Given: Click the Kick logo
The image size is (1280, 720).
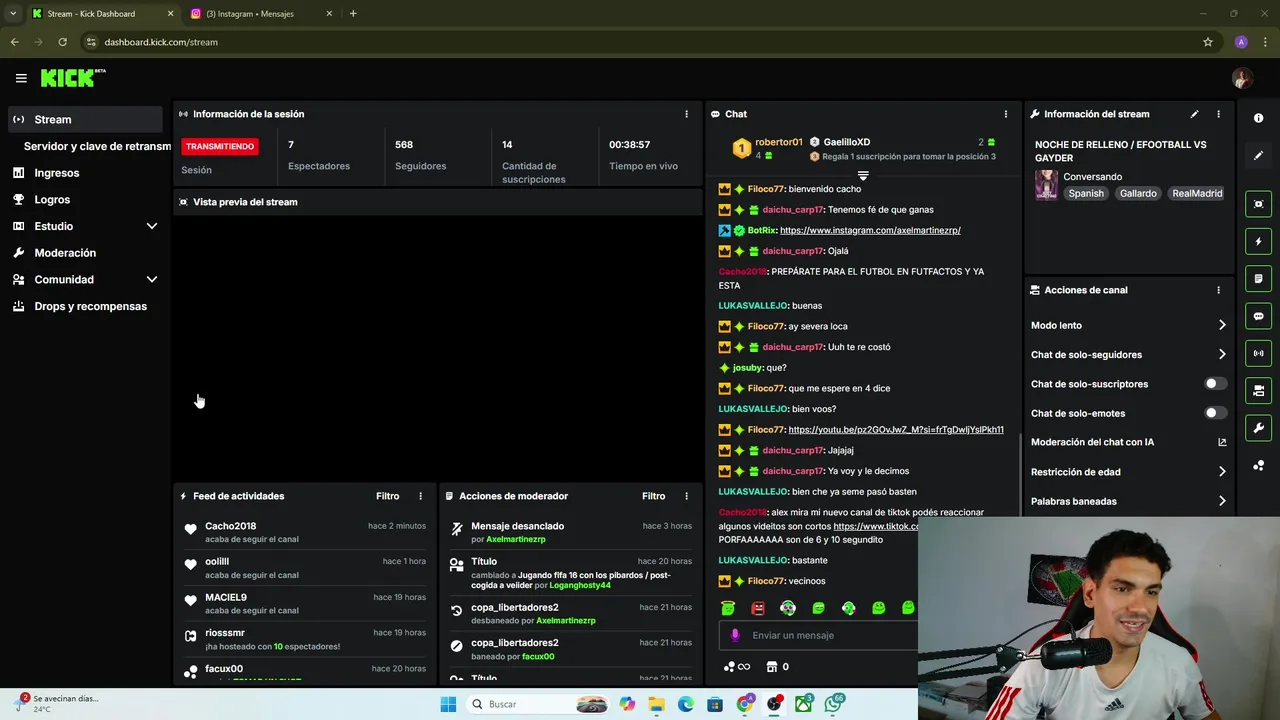Looking at the screenshot, I should click(72, 78).
